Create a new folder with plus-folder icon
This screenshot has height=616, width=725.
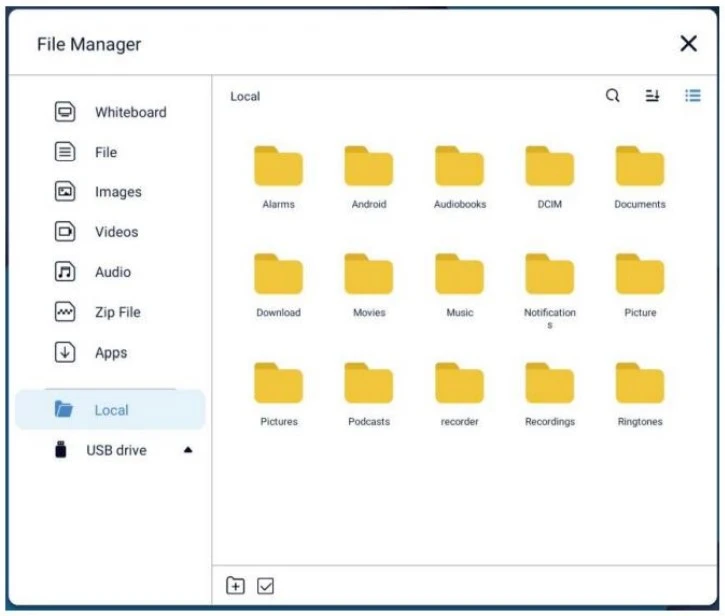[x=235, y=586]
